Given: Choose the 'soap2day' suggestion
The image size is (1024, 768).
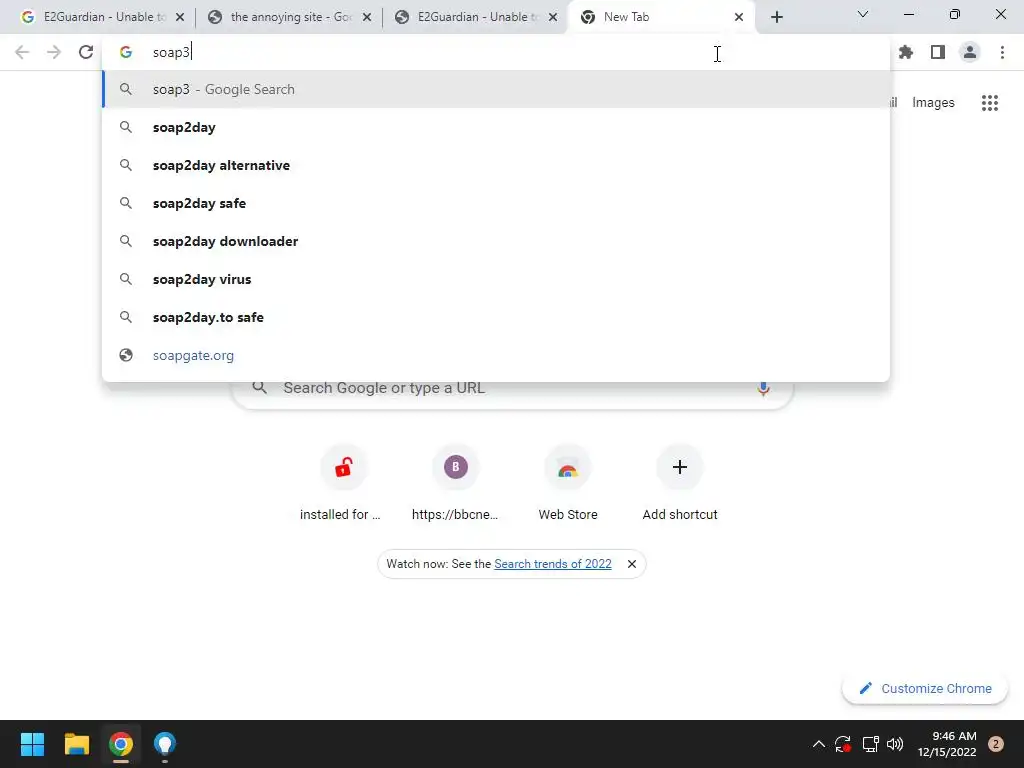Looking at the screenshot, I should pyautogui.click(x=496, y=127).
